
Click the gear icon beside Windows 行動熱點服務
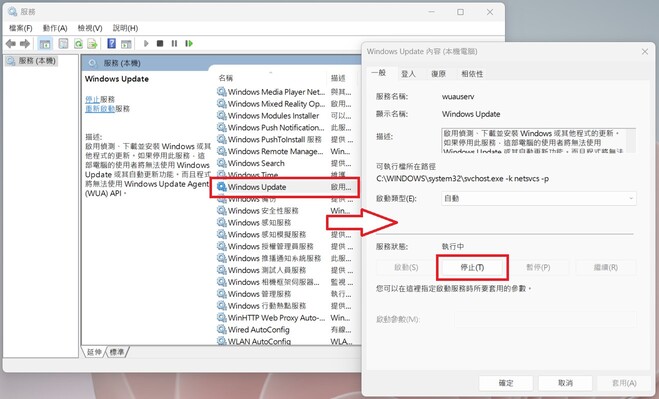click(221, 306)
